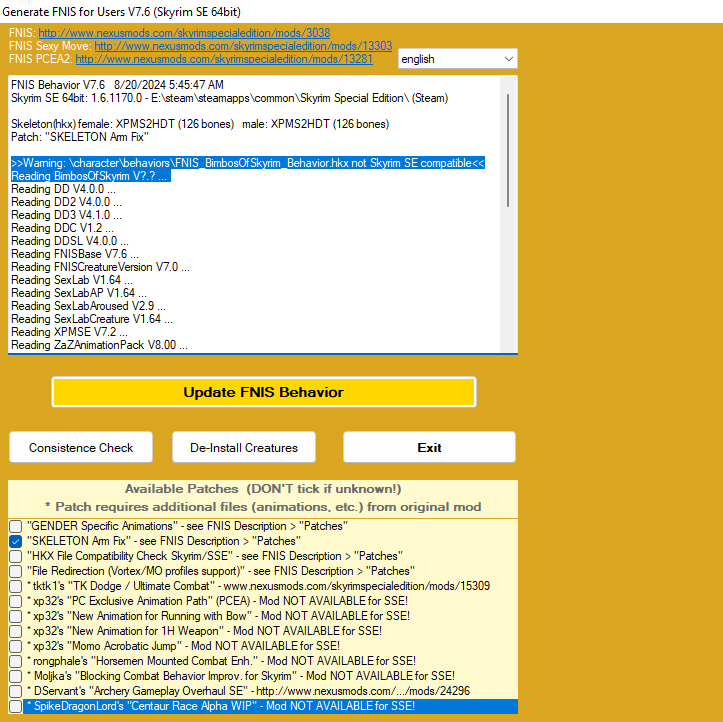Open the FNIS Sexy Move mods/13303 link
Screen dimensions: 723x722
[243, 46]
